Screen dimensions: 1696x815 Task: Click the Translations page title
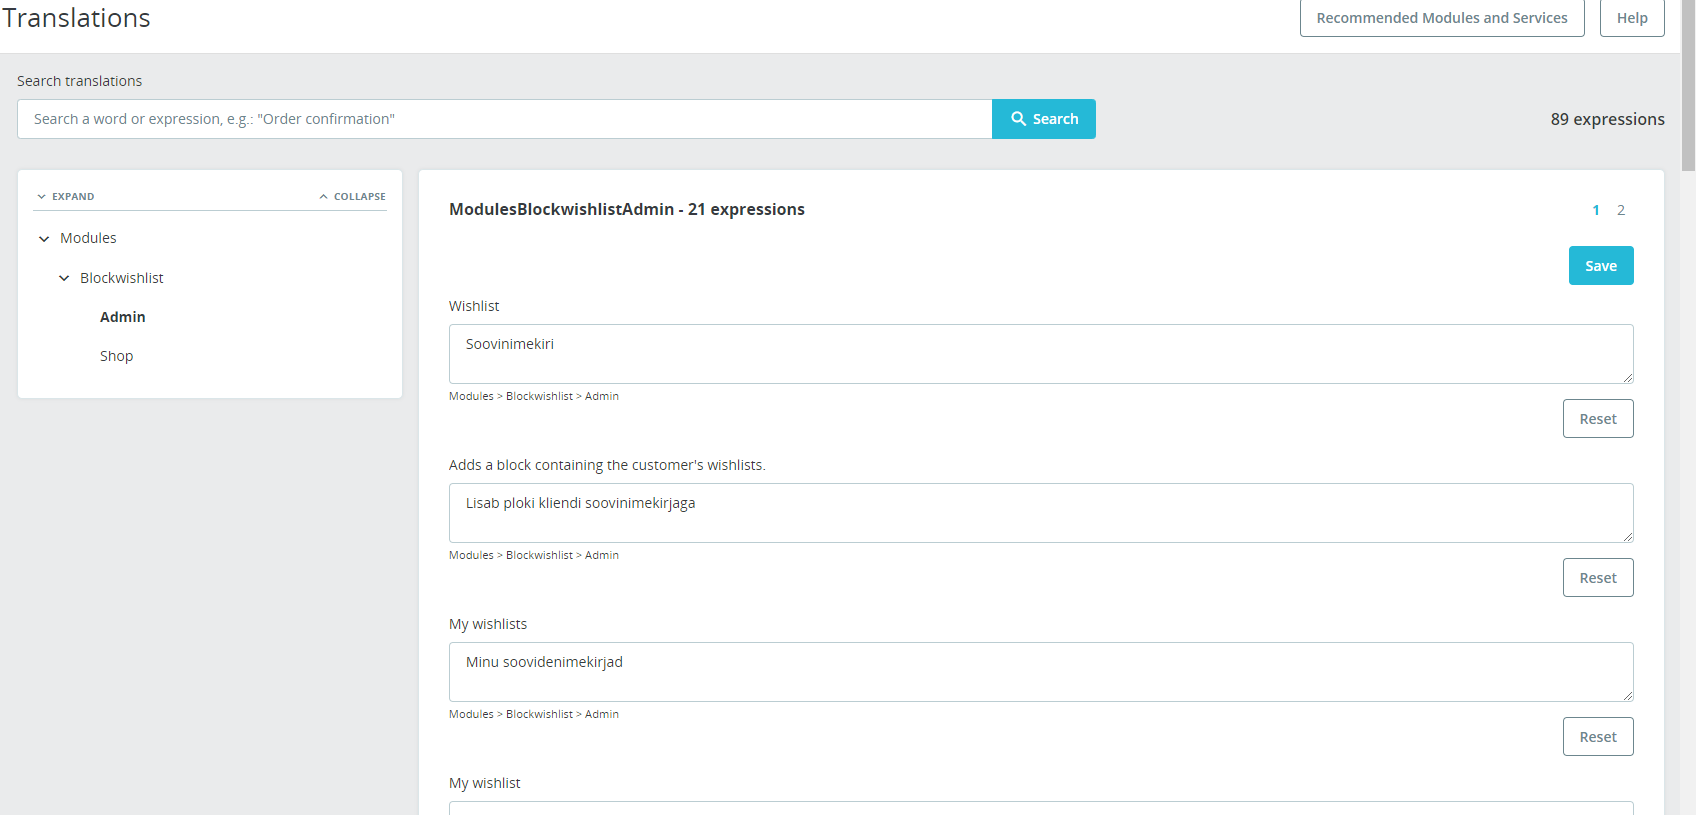click(x=76, y=18)
